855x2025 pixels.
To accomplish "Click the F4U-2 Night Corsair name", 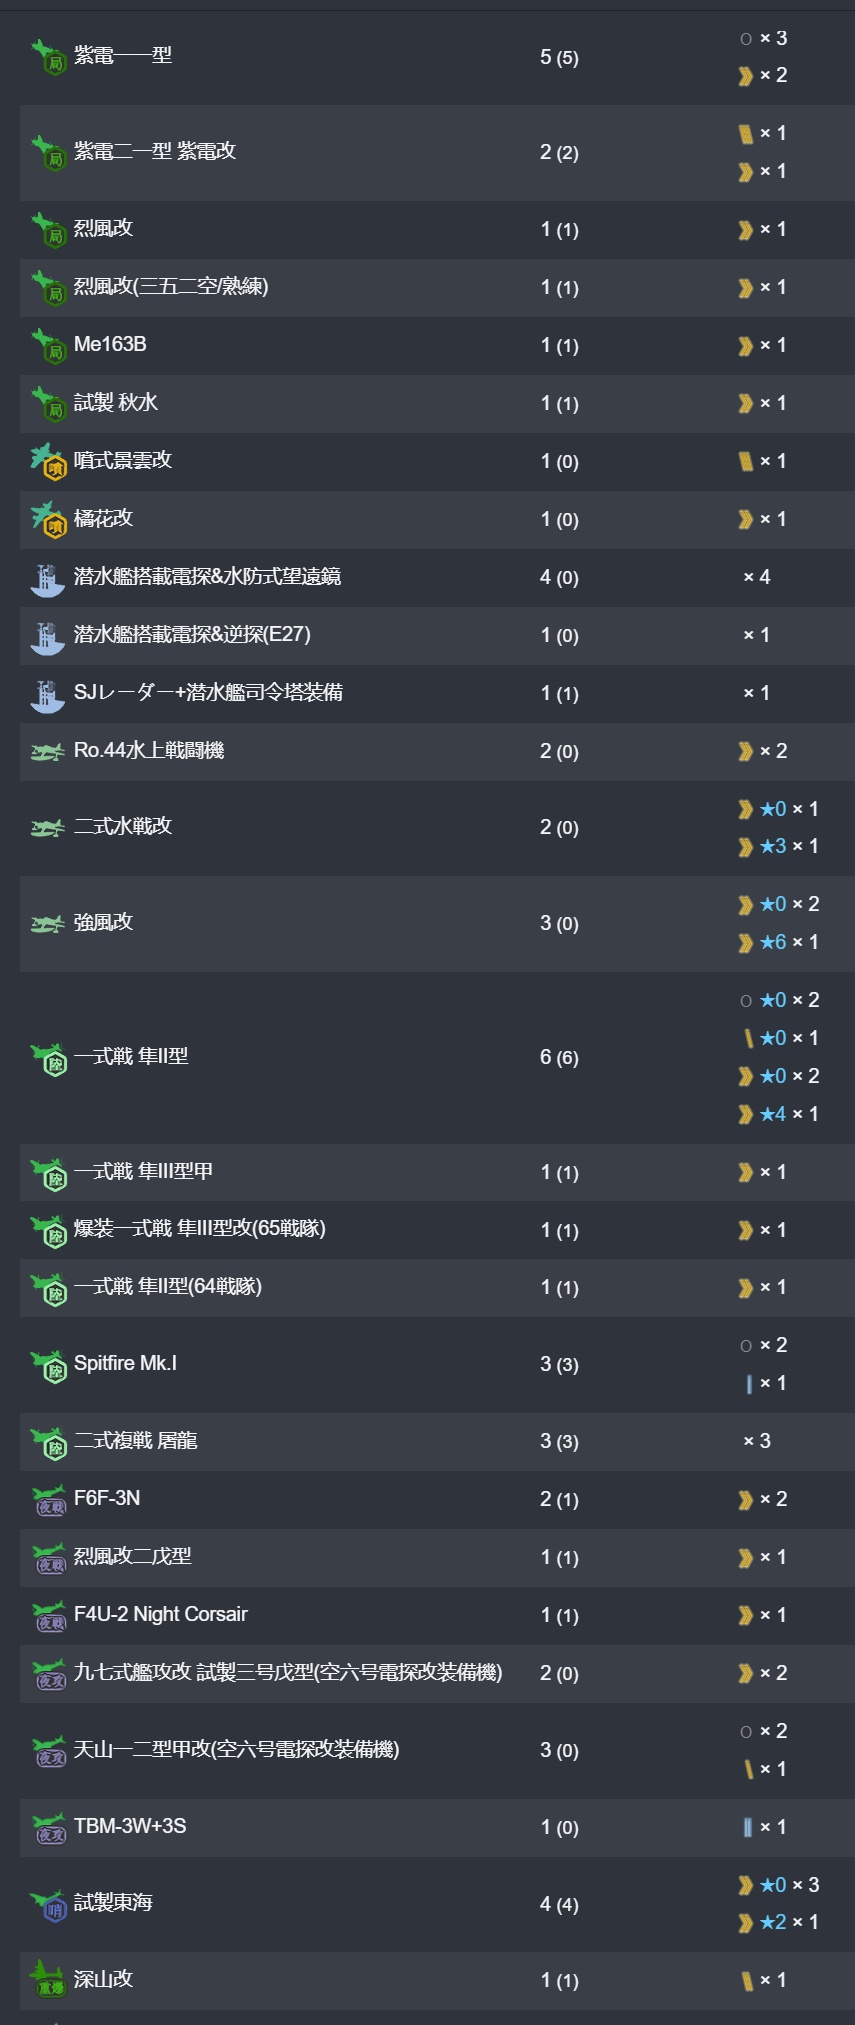I will pyautogui.click(x=160, y=1615).
